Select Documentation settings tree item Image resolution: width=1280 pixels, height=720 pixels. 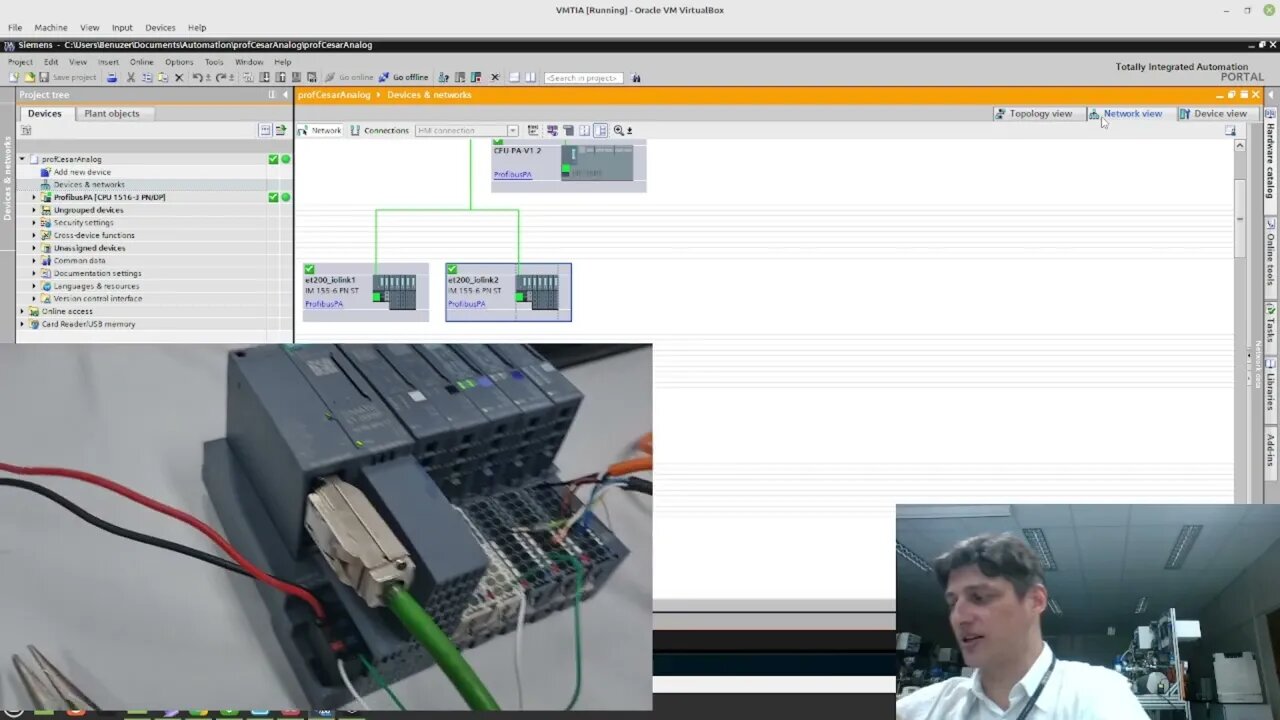[97, 273]
